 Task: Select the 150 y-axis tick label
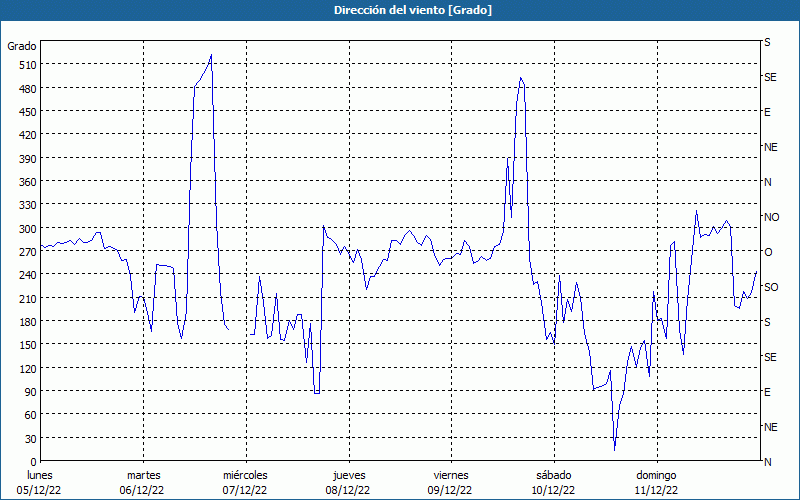(28, 345)
